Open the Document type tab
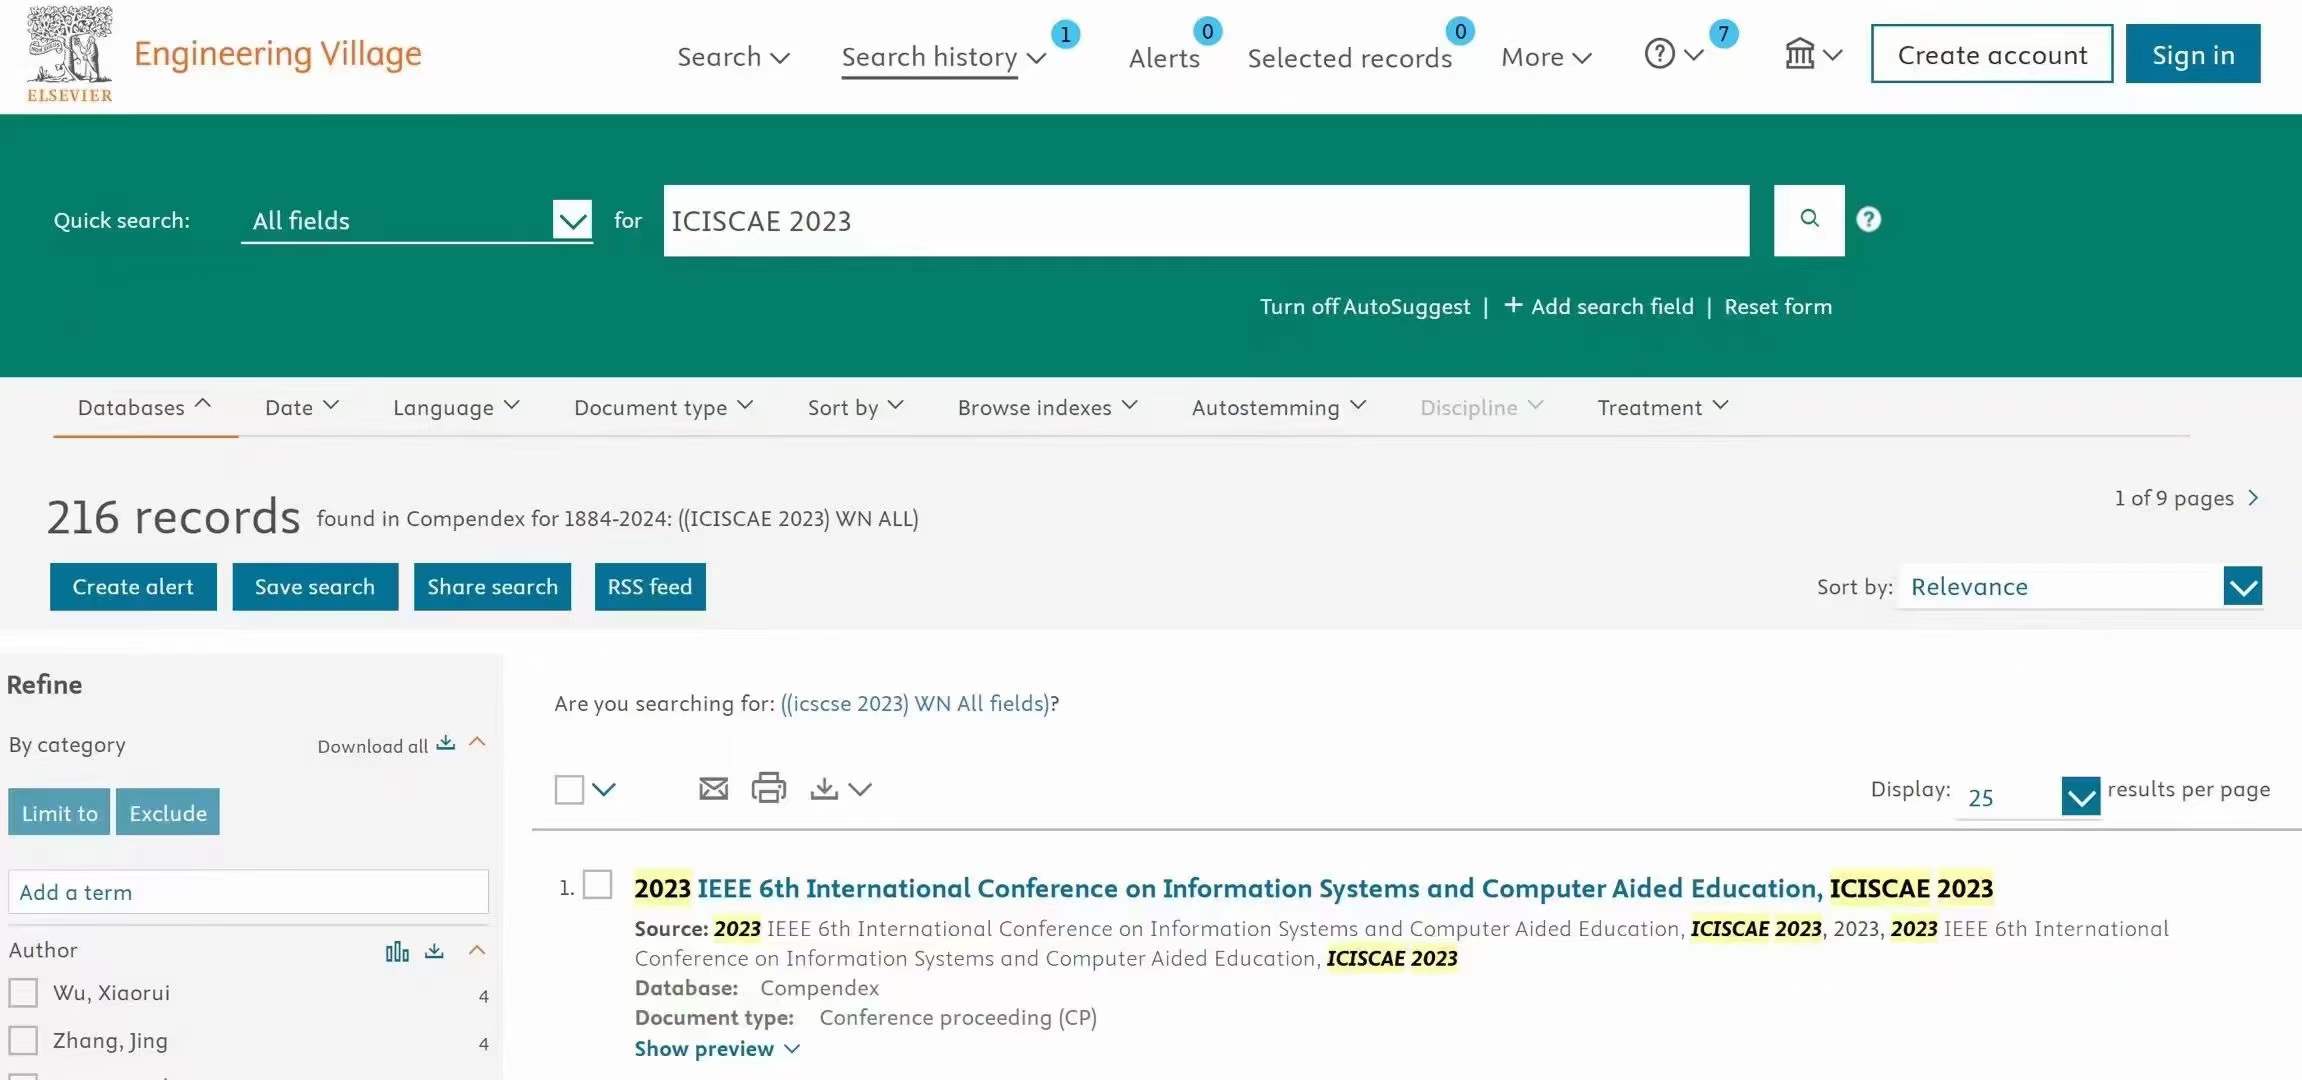 (663, 407)
